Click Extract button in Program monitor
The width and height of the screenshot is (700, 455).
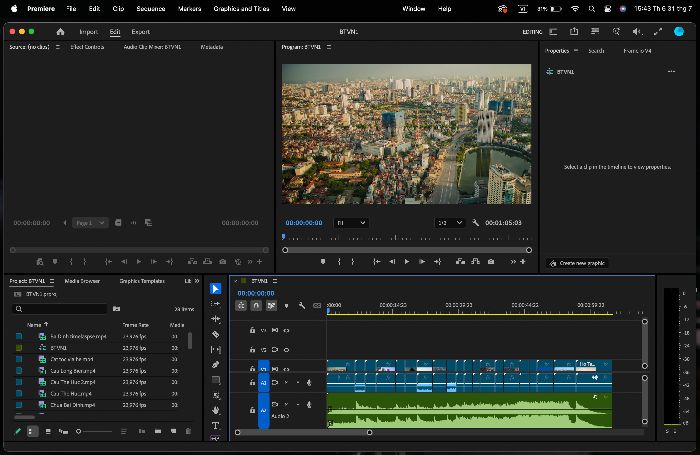[x=475, y=262]
